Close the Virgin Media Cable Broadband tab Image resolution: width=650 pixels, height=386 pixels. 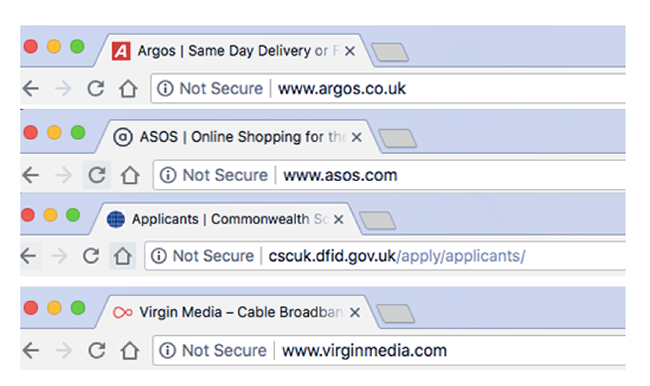click(354, 312)
